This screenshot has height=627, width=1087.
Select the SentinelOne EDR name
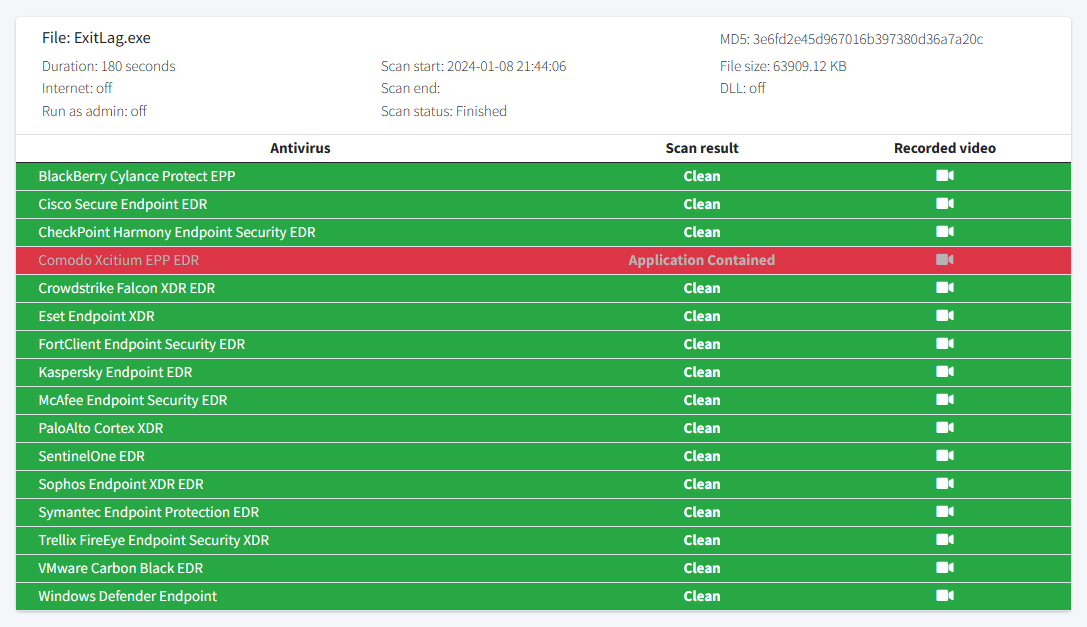click(x=92, y=456)
